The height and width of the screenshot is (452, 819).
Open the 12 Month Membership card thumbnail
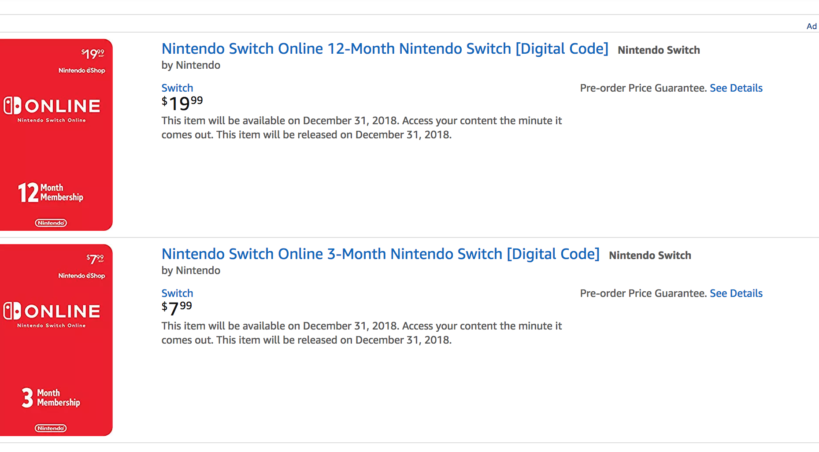click(x=56, y=135)
